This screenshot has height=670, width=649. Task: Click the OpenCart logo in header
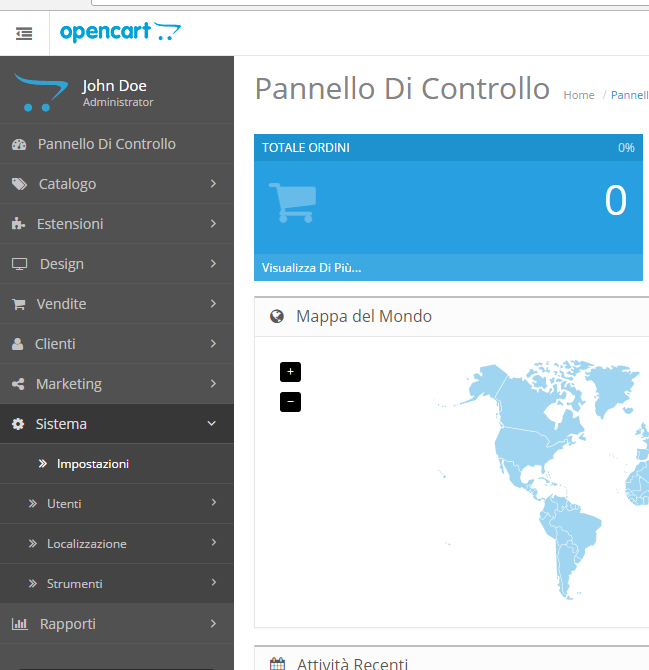120,32
